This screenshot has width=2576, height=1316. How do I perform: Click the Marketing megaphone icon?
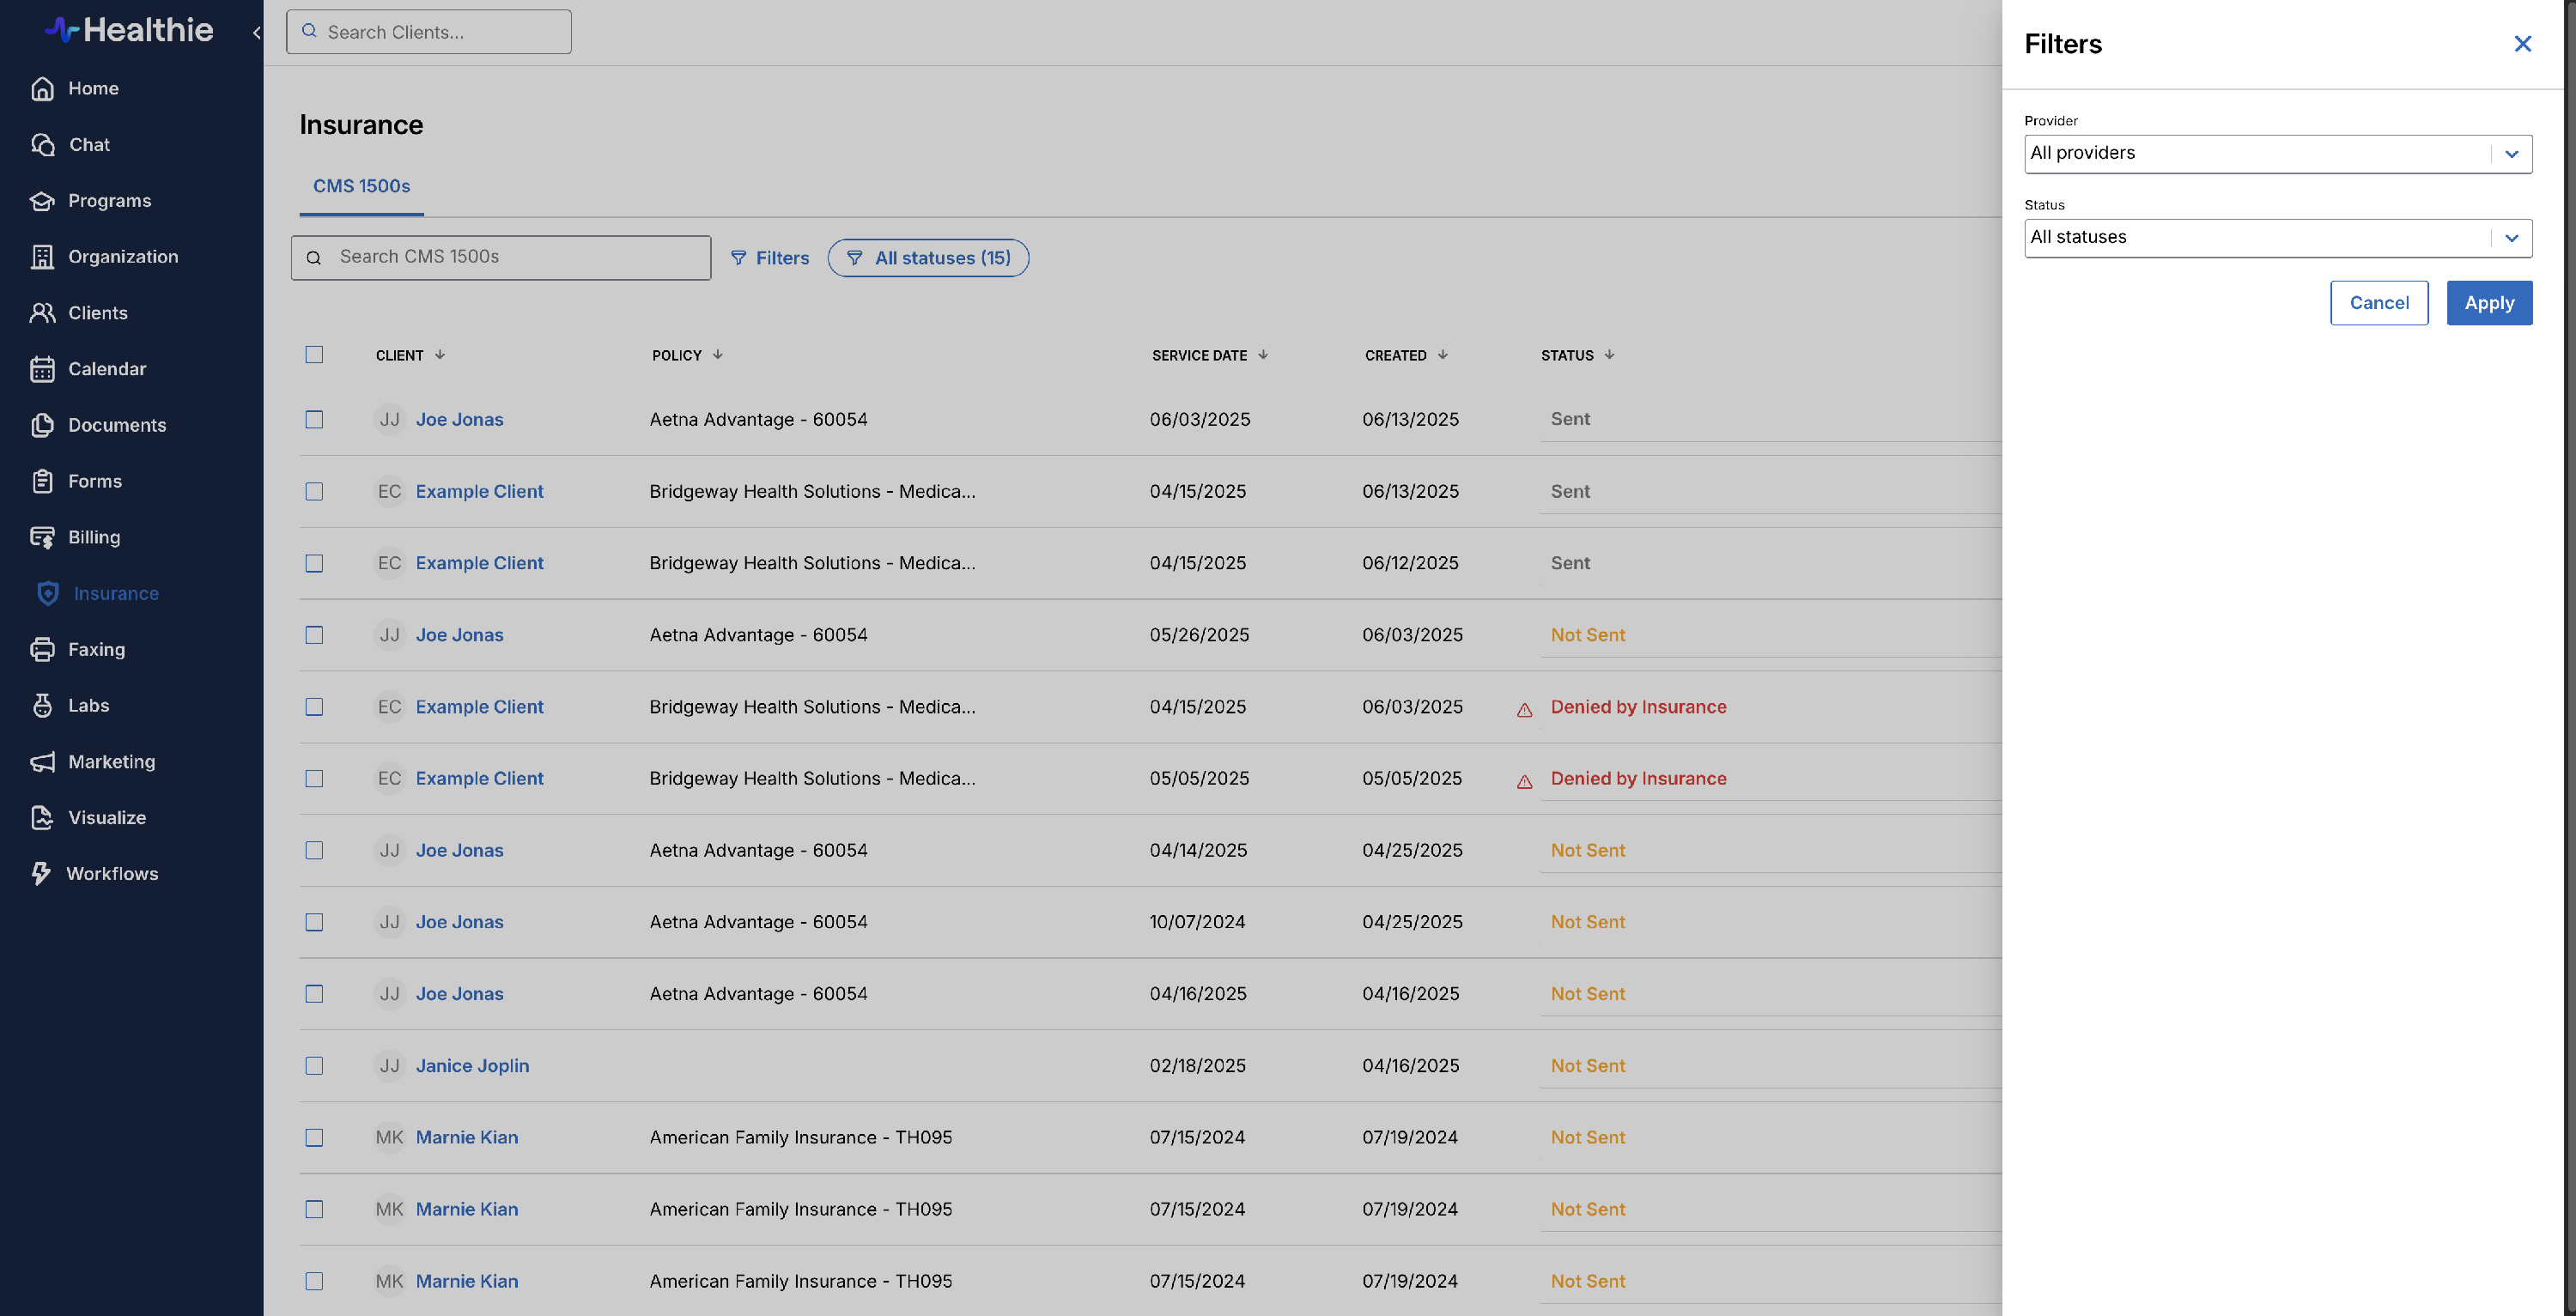point(42,762)
